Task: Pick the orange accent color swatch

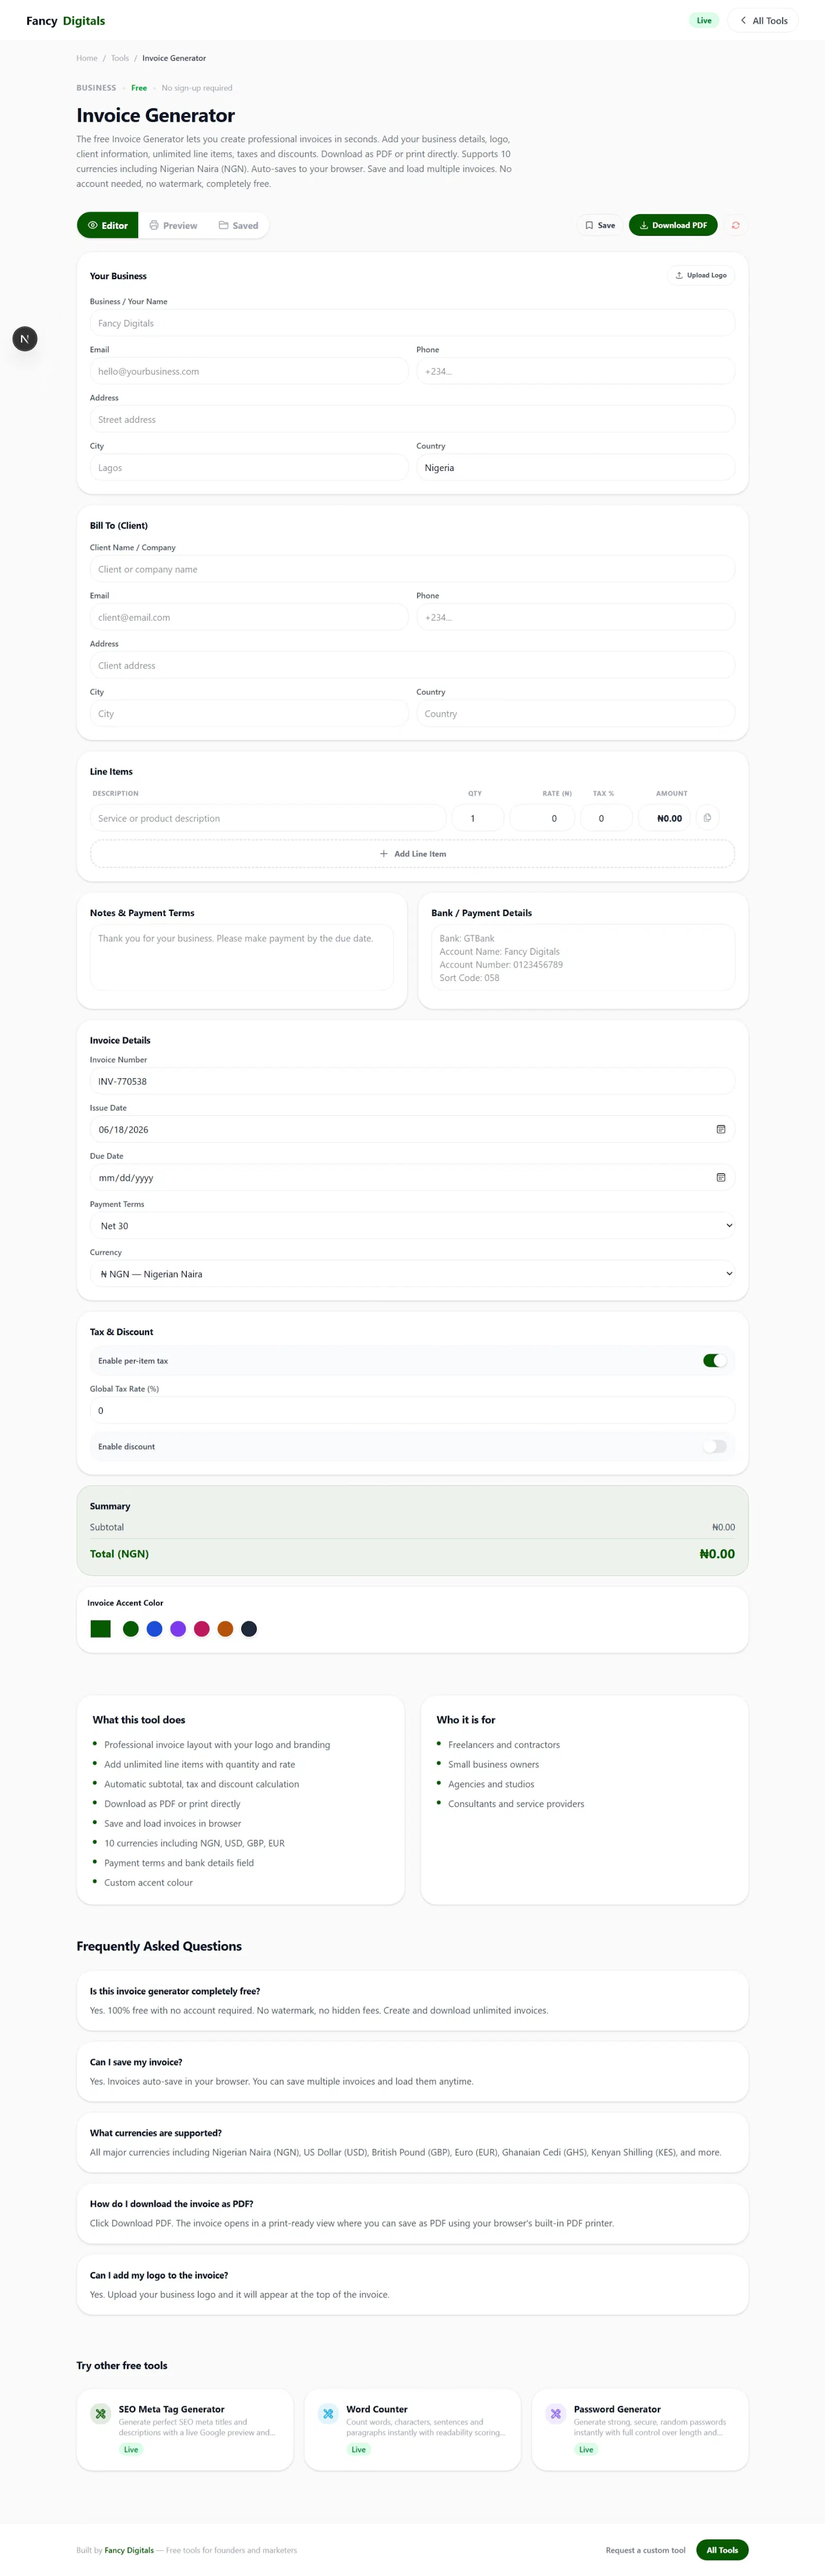Action: [225, 1629]
